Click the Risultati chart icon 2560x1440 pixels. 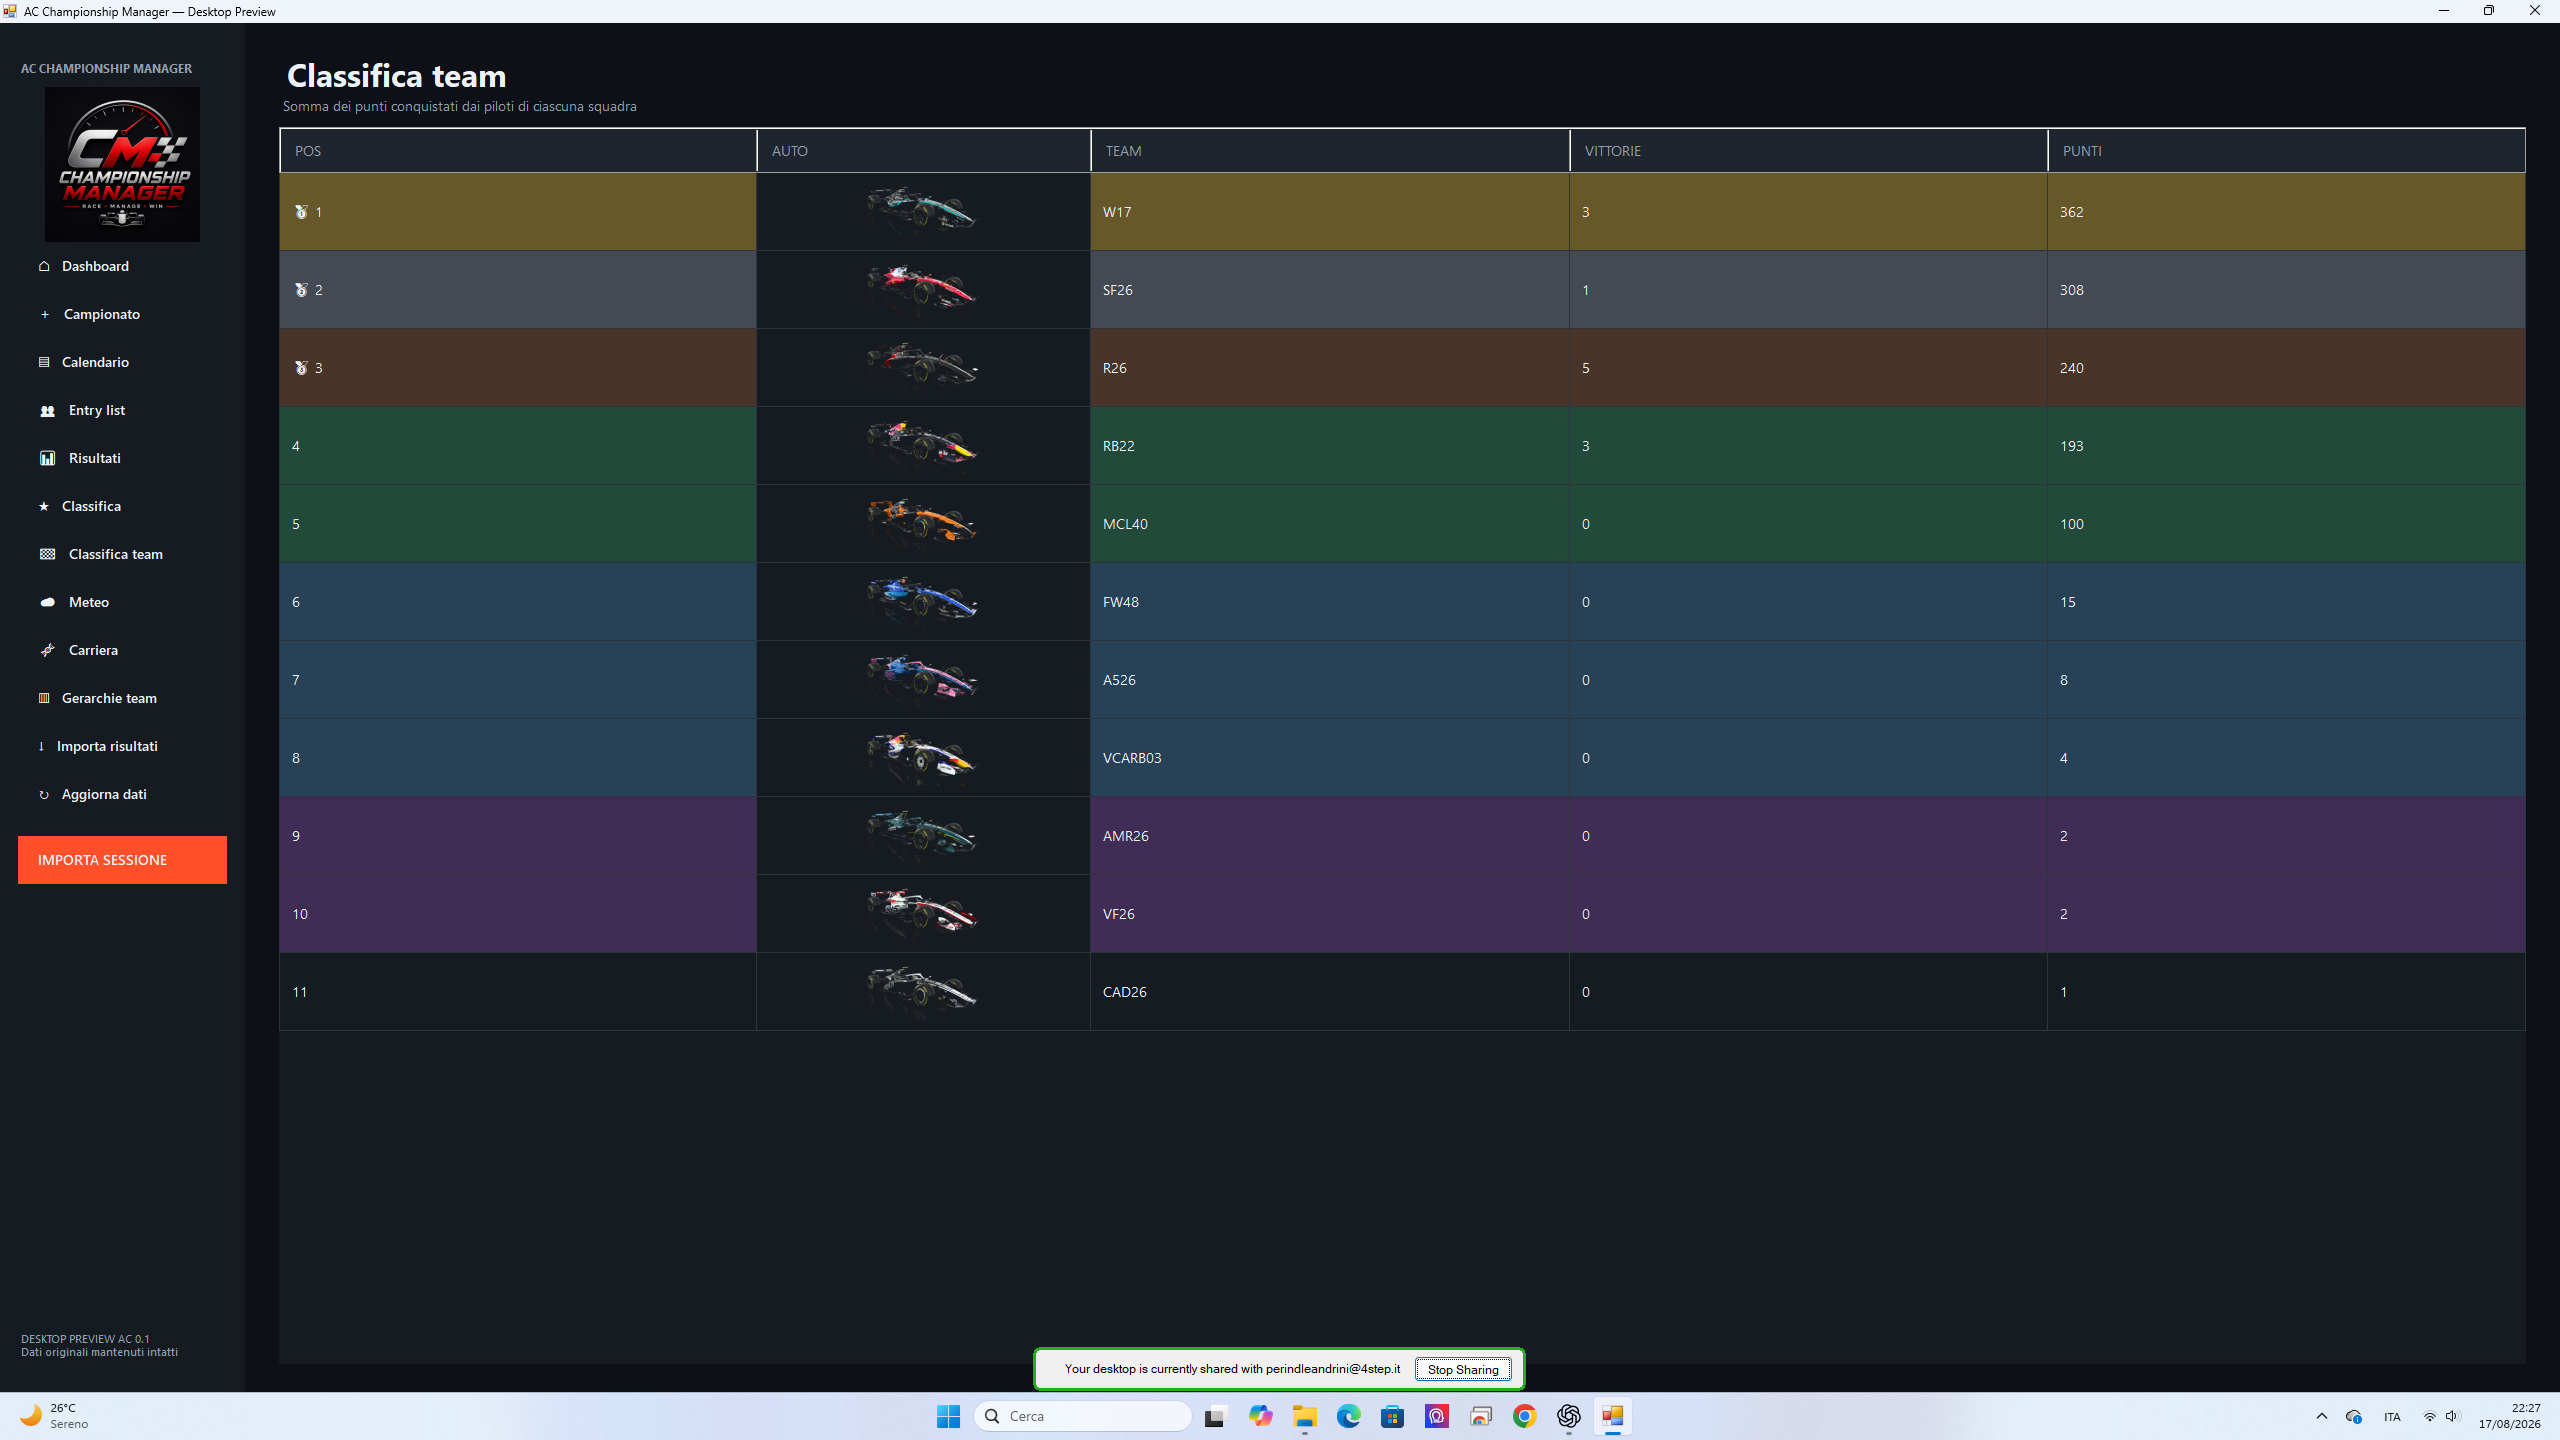pyautogui.click(x=47, y=458)
